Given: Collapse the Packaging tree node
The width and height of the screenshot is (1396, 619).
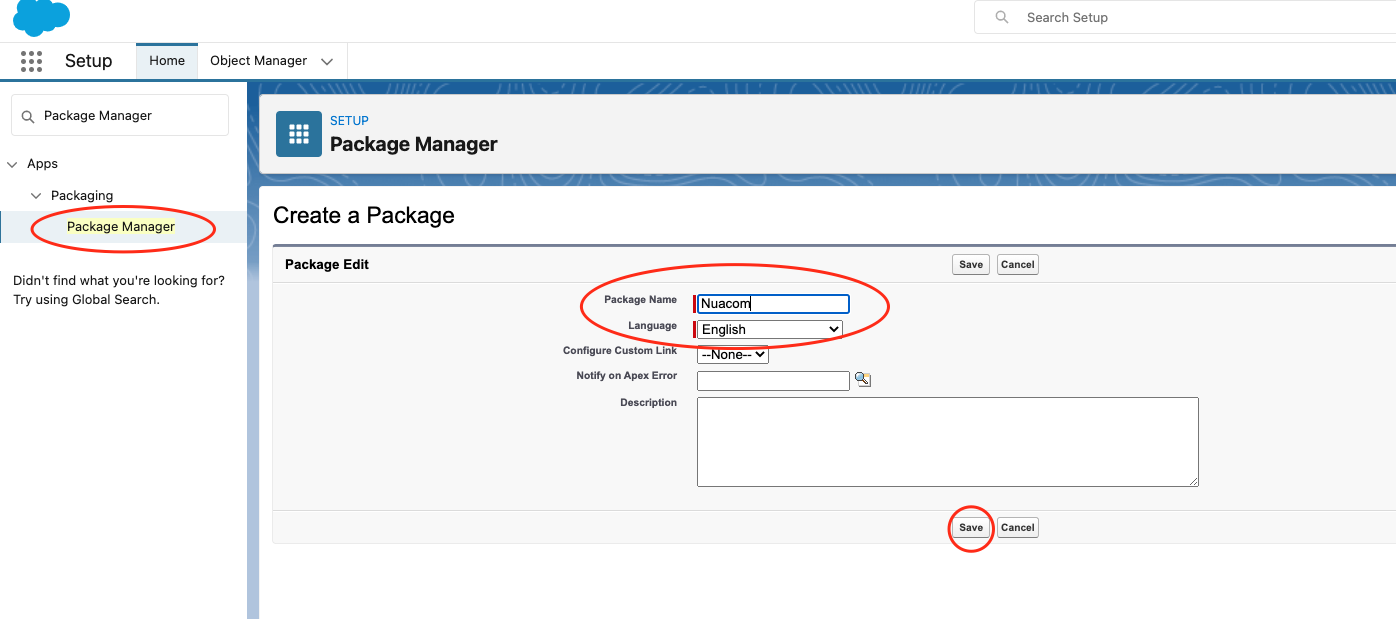Looking at the screenshot, I should (x=36, y=196).
